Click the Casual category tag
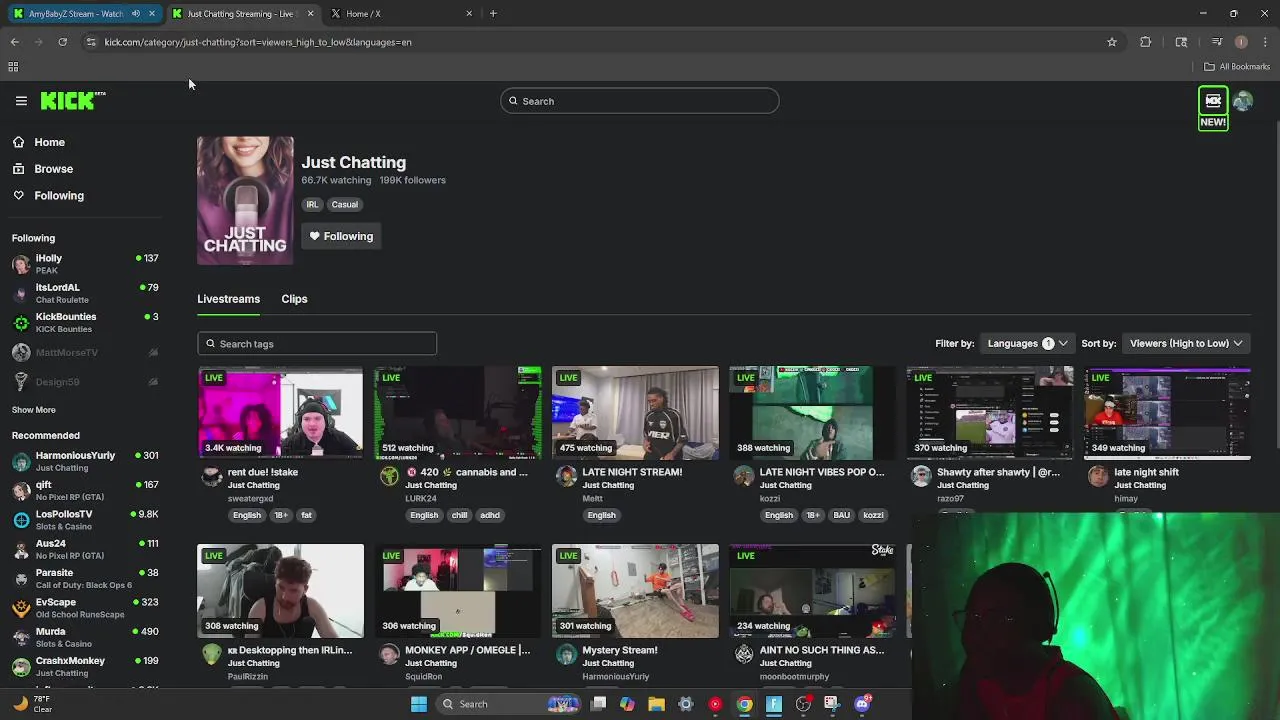 [x=344, y=204]
